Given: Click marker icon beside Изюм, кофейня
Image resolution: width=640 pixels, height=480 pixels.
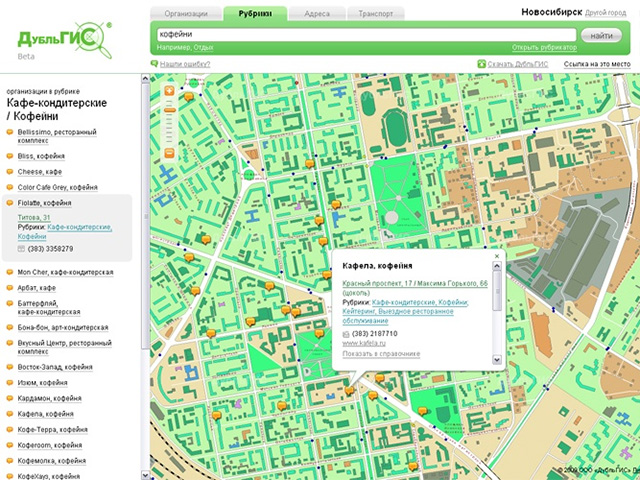Looking at the screenshot, I should pyautogui.click(x=9, y=382).
